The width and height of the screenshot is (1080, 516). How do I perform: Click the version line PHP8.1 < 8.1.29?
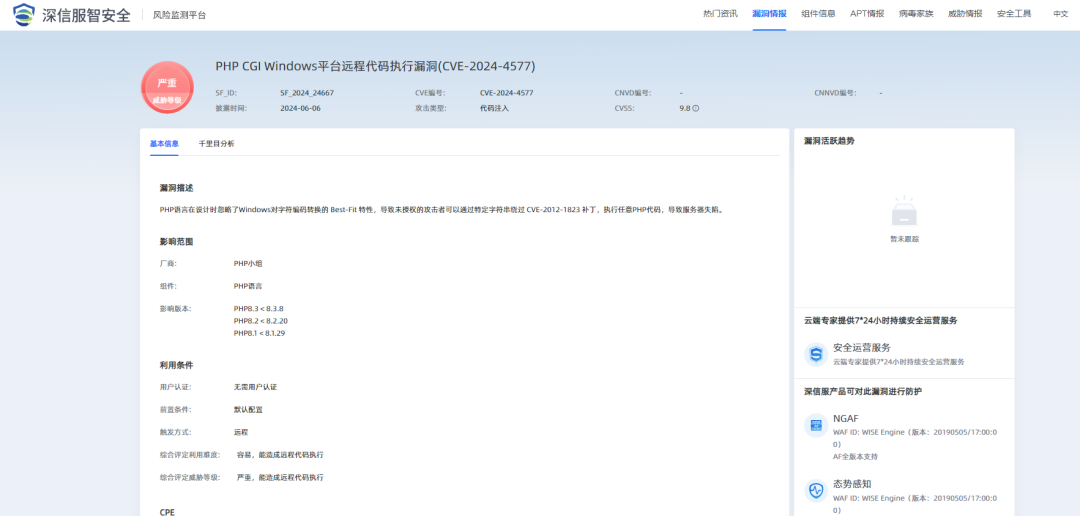(x=259, y=333)
